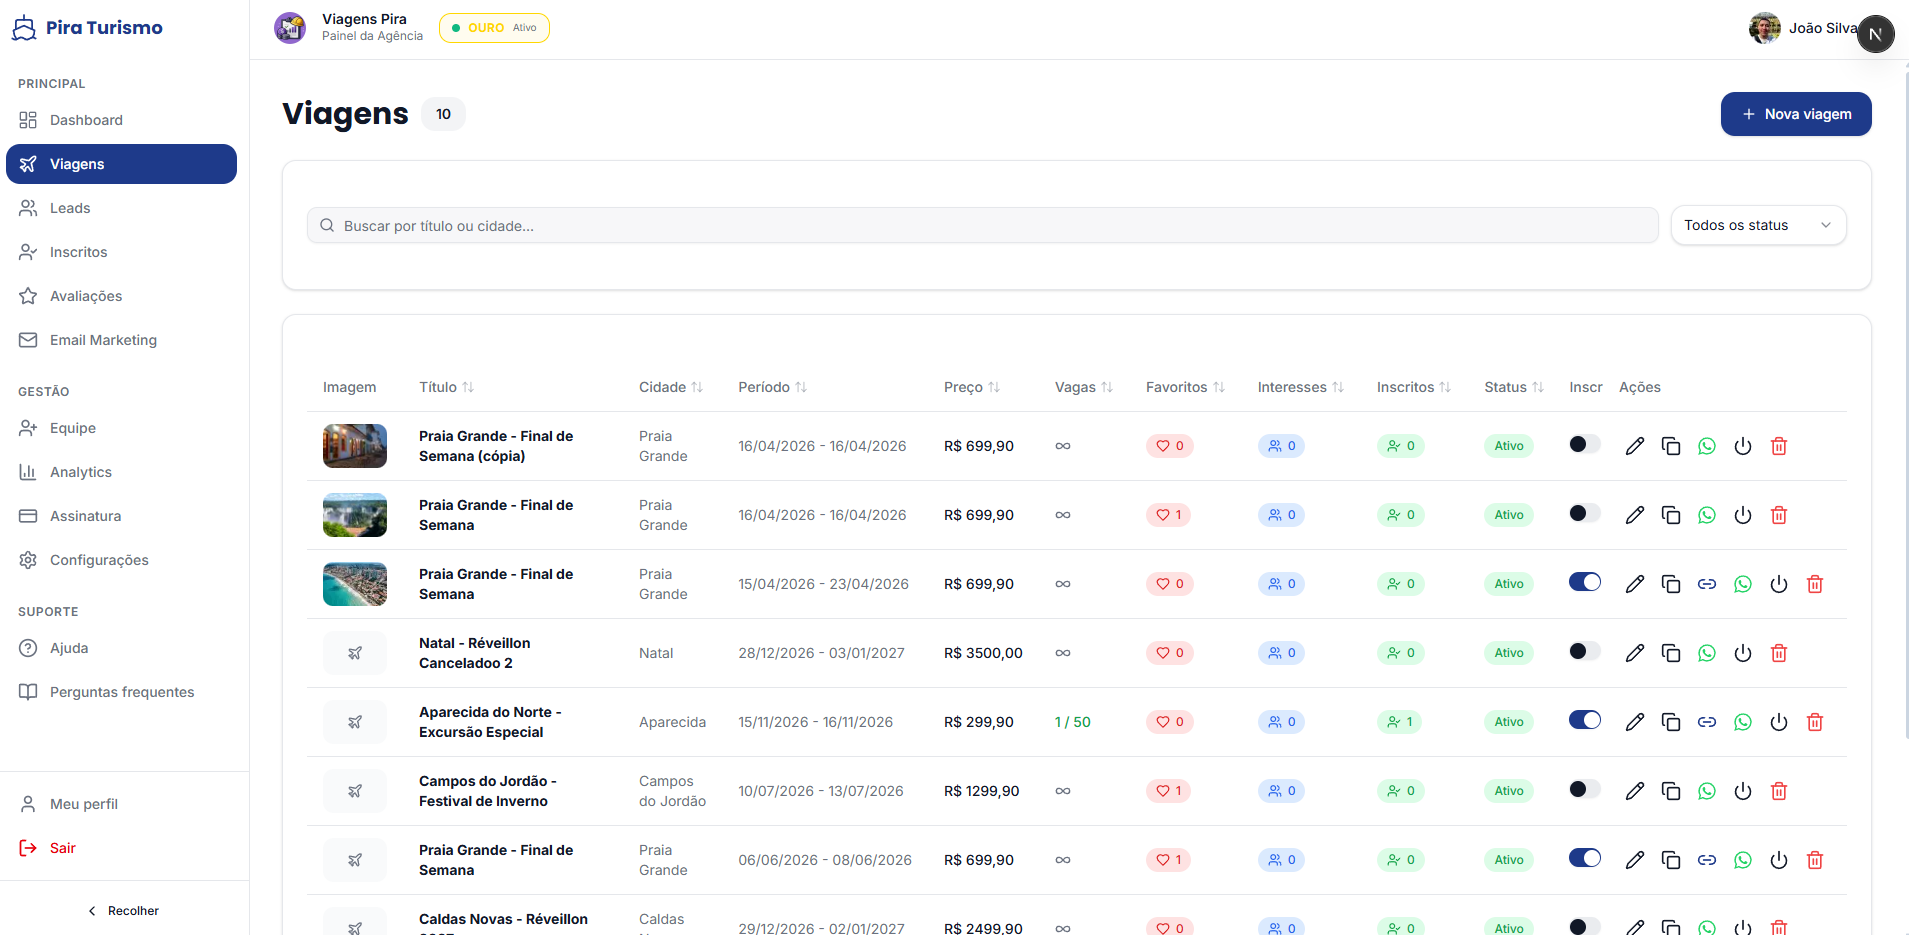Enable registration toggle for Praia Grande (cópia)
This screenshot has height=935, width=1909.
1584,445
